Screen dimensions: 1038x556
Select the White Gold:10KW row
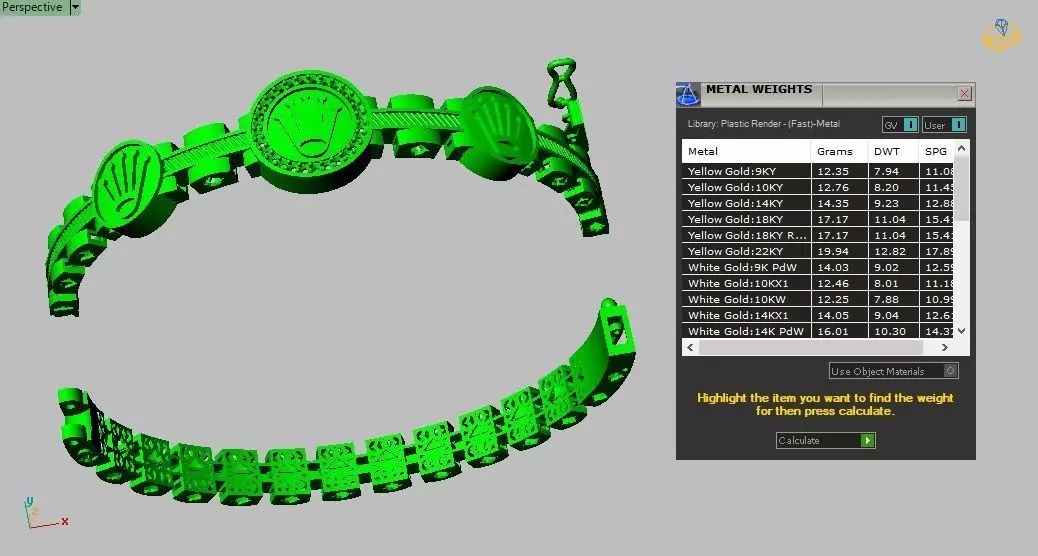(818, 299)
